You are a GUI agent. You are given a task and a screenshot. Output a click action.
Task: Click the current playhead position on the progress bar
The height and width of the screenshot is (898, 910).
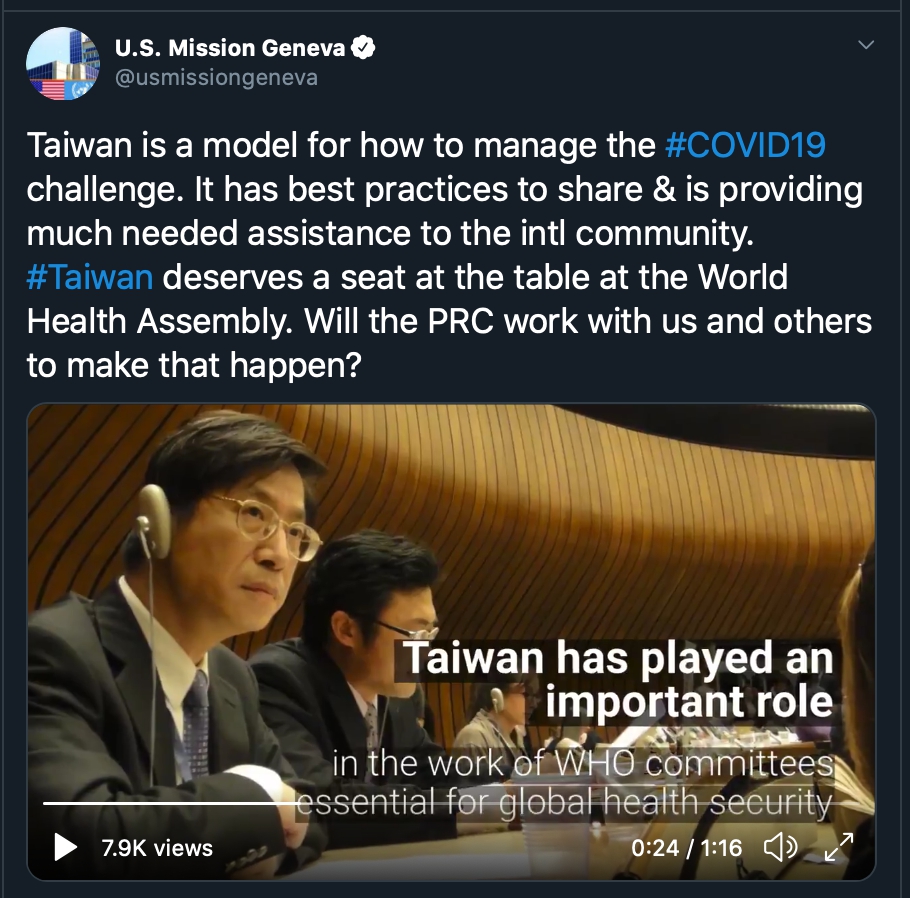click(x=299, y=803)
